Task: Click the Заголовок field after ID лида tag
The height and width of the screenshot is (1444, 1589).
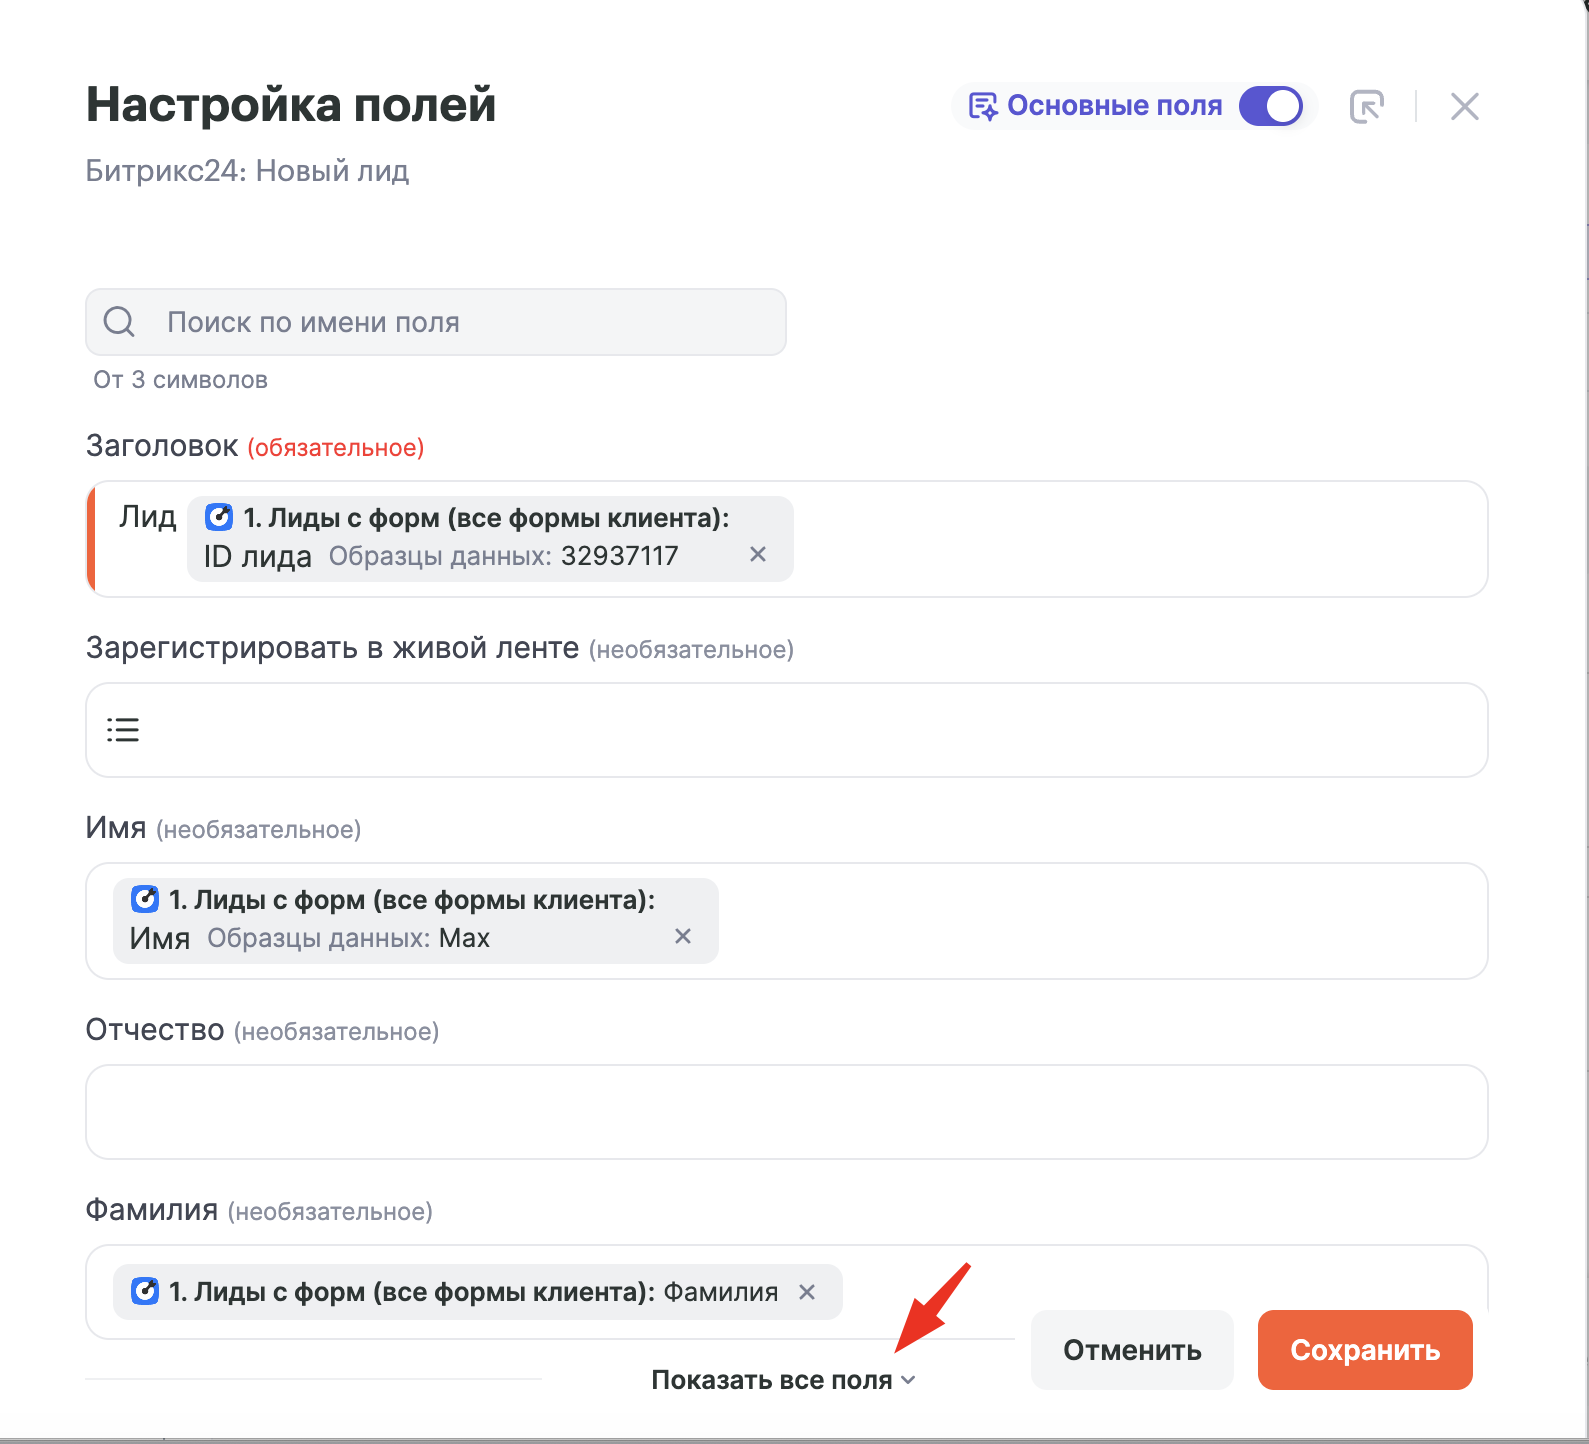Action: [x=1140, y=539]
